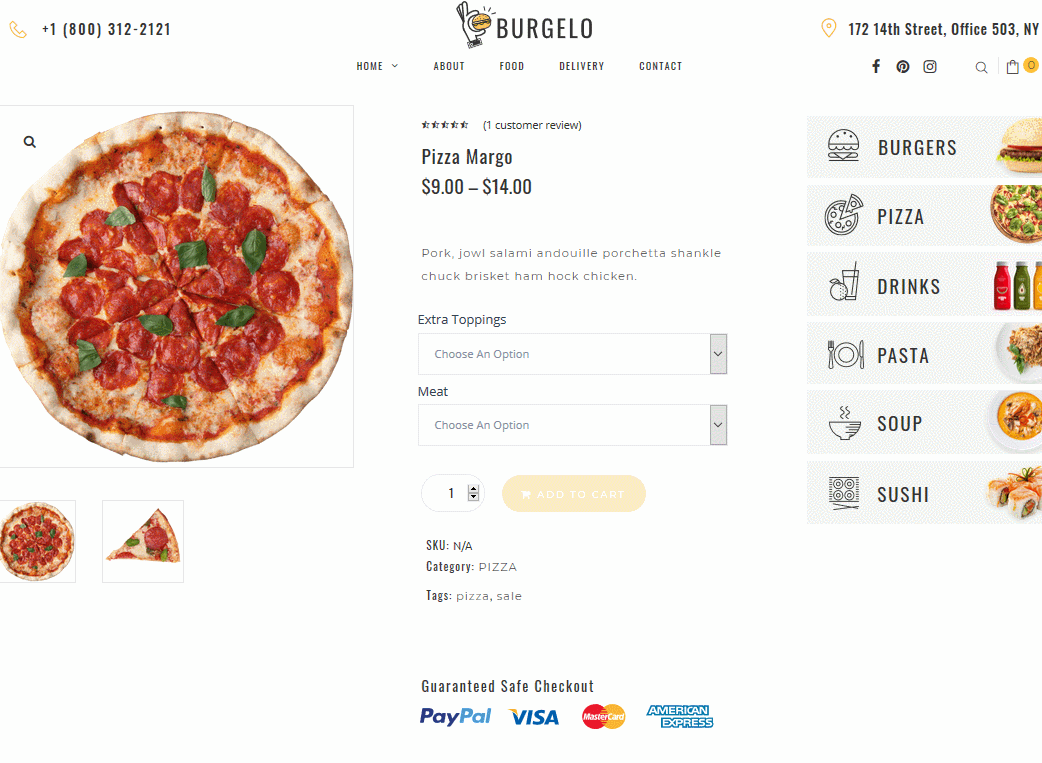The image size is (1042, 763).
Task: Go to the Delivery menu item
Action: 581,66
